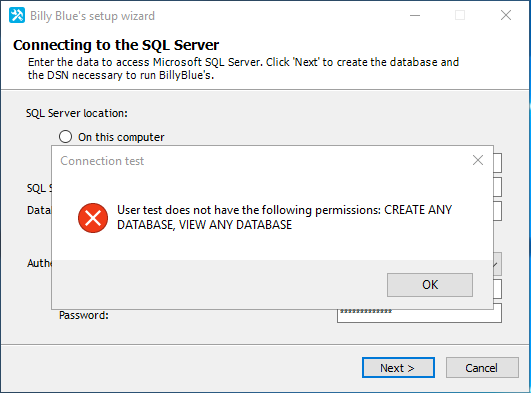Screen dimensions: 531x393
Task: Click the 'SQL Server location:' label
Action: point(77,113)
